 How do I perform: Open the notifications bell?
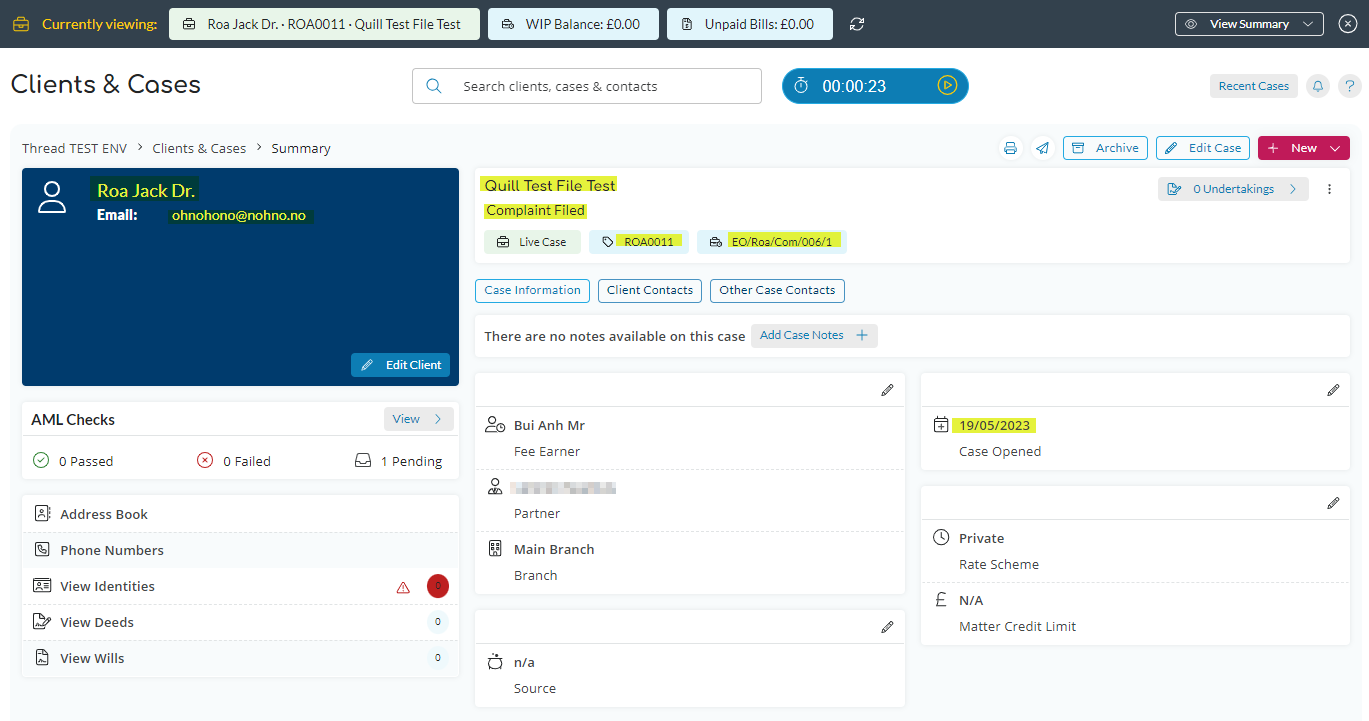coord(1318,86)
